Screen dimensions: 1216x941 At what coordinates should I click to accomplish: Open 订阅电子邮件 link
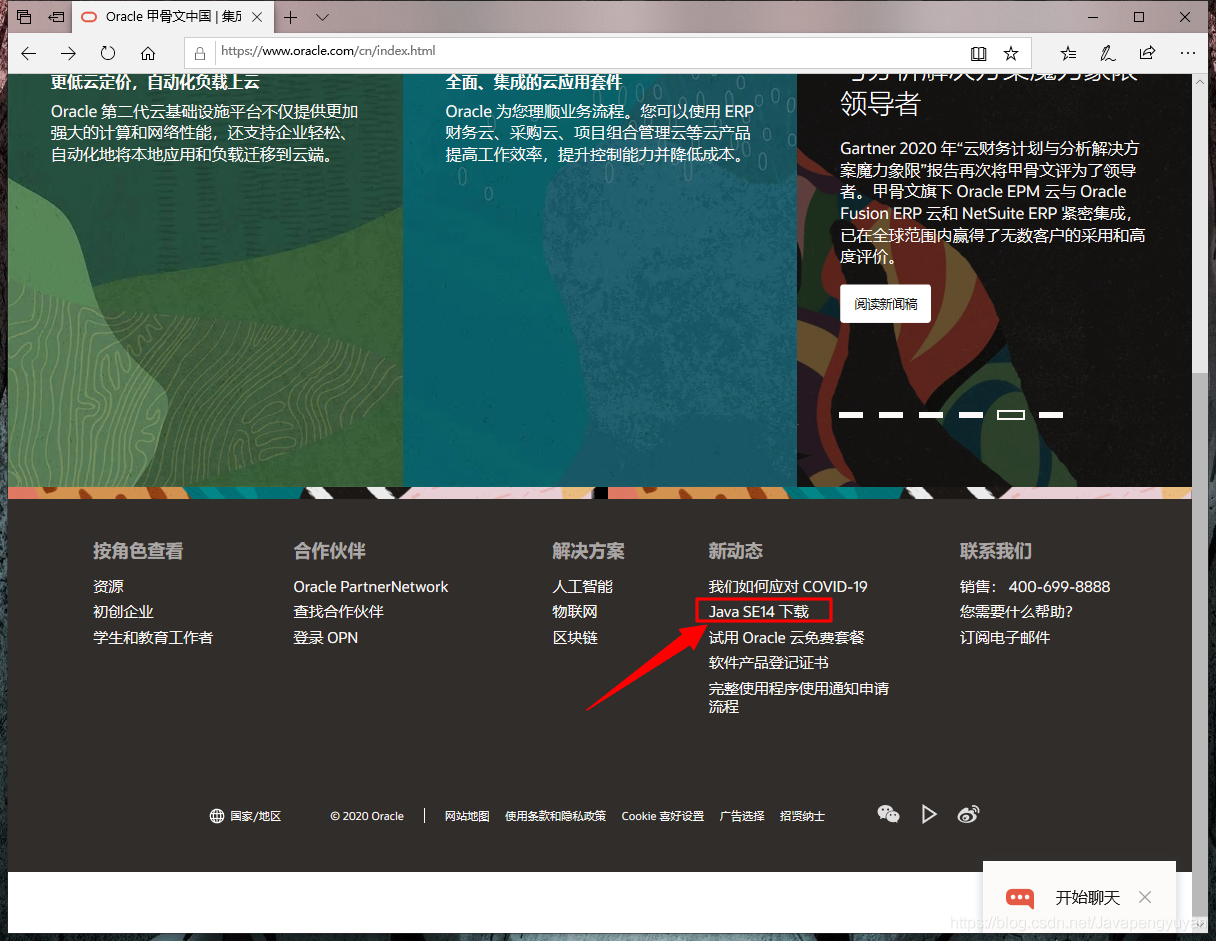tap(1005, 638)
